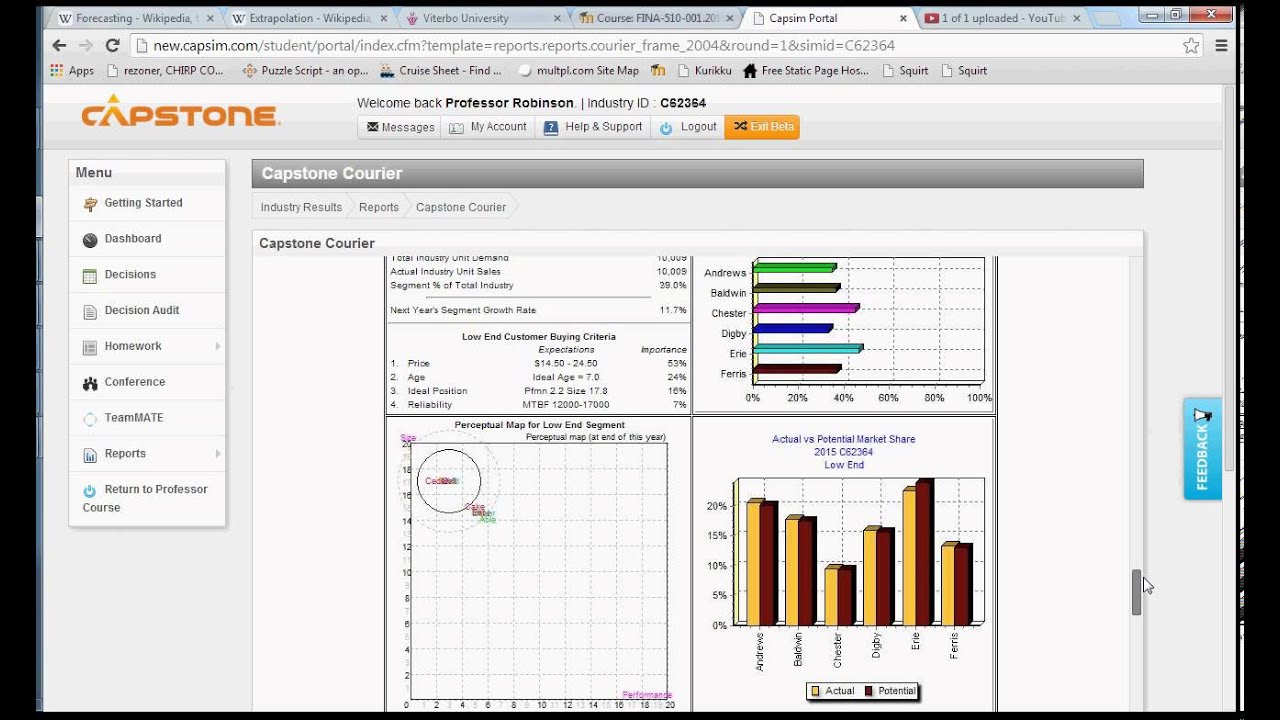Click the Capstone logo
This screenshot has height=720, width=1280.
(180, 112)
